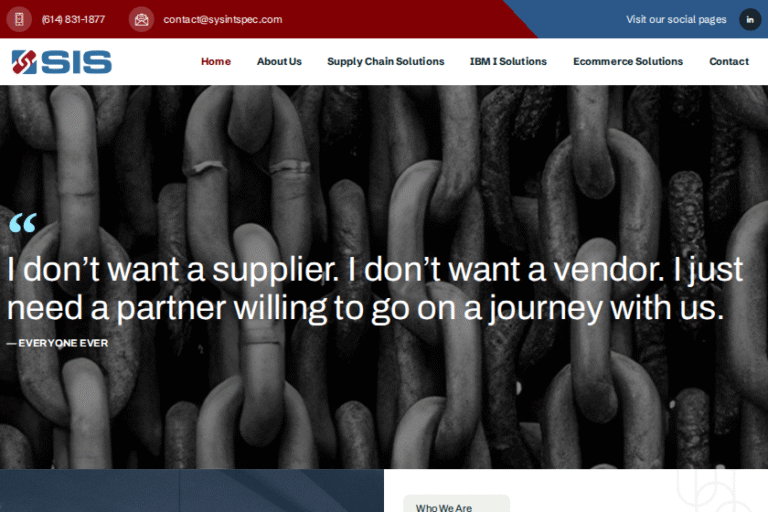768x512 pixels.
Task: Click the email envelope icon
Action: click(141, 20)
